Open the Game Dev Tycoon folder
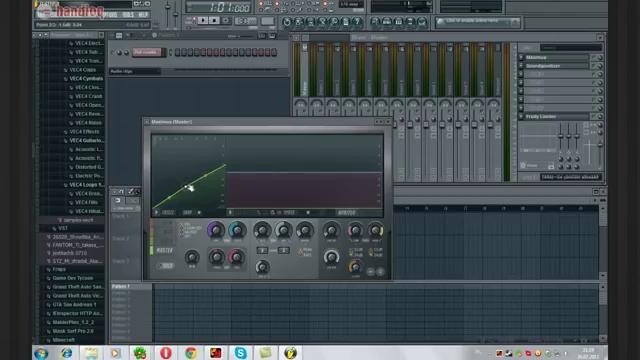The width and height of the screenshot is (640, 360). coord(73,278)
